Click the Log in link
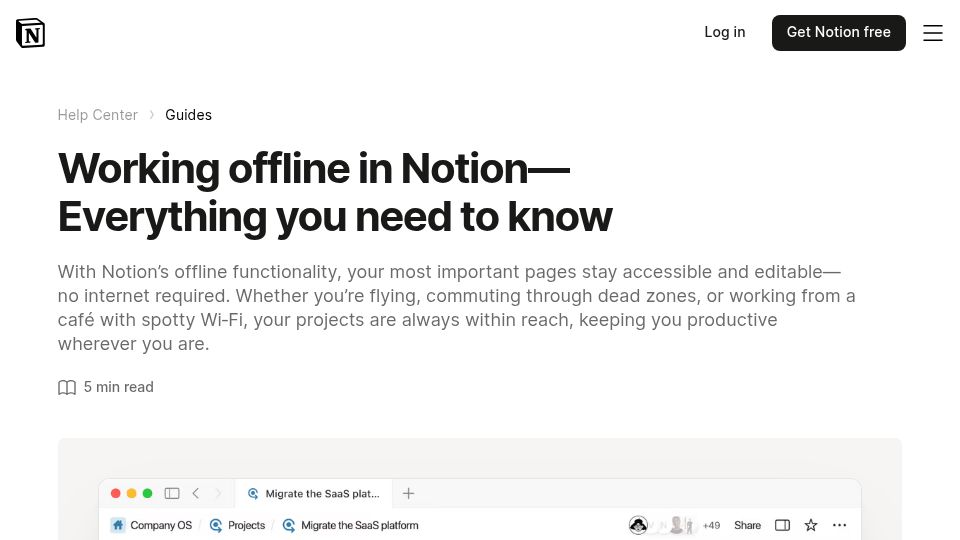The height and width of the screenshot is (540, 960). click(724, 32)
